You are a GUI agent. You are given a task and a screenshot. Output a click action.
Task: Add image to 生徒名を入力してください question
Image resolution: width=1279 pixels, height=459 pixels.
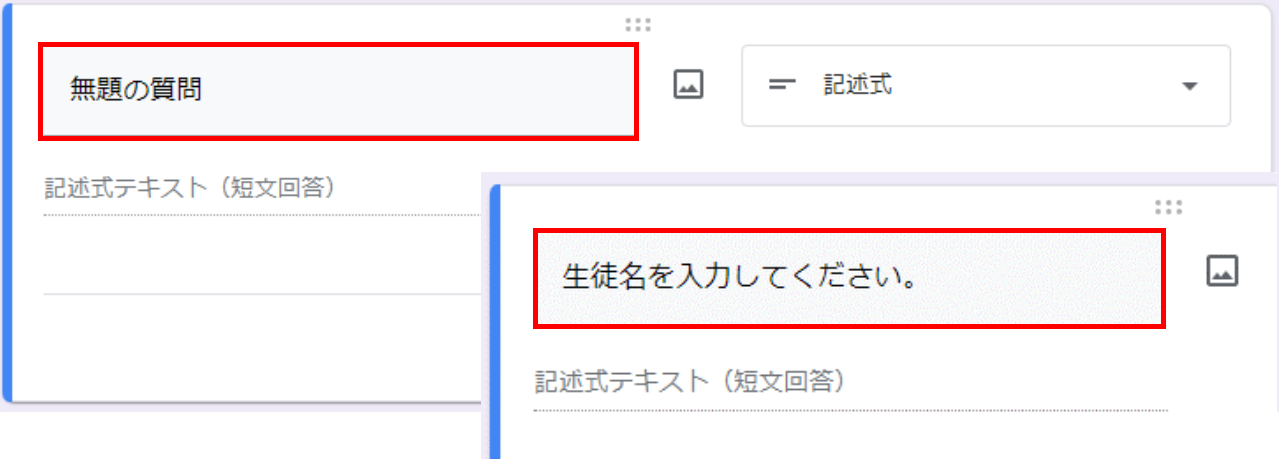(x=1223, y=271)
